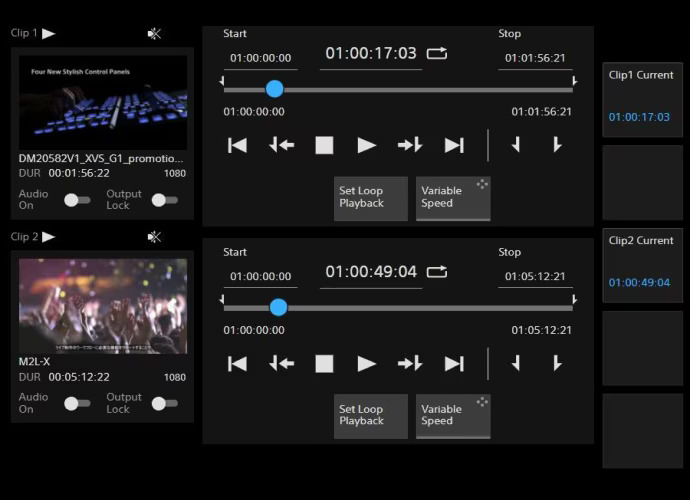This screenshot has width=690, height=500.
Task: Stop Clip 2 playback with the square button
Action: pyautogui.click(x=324, y=364)
